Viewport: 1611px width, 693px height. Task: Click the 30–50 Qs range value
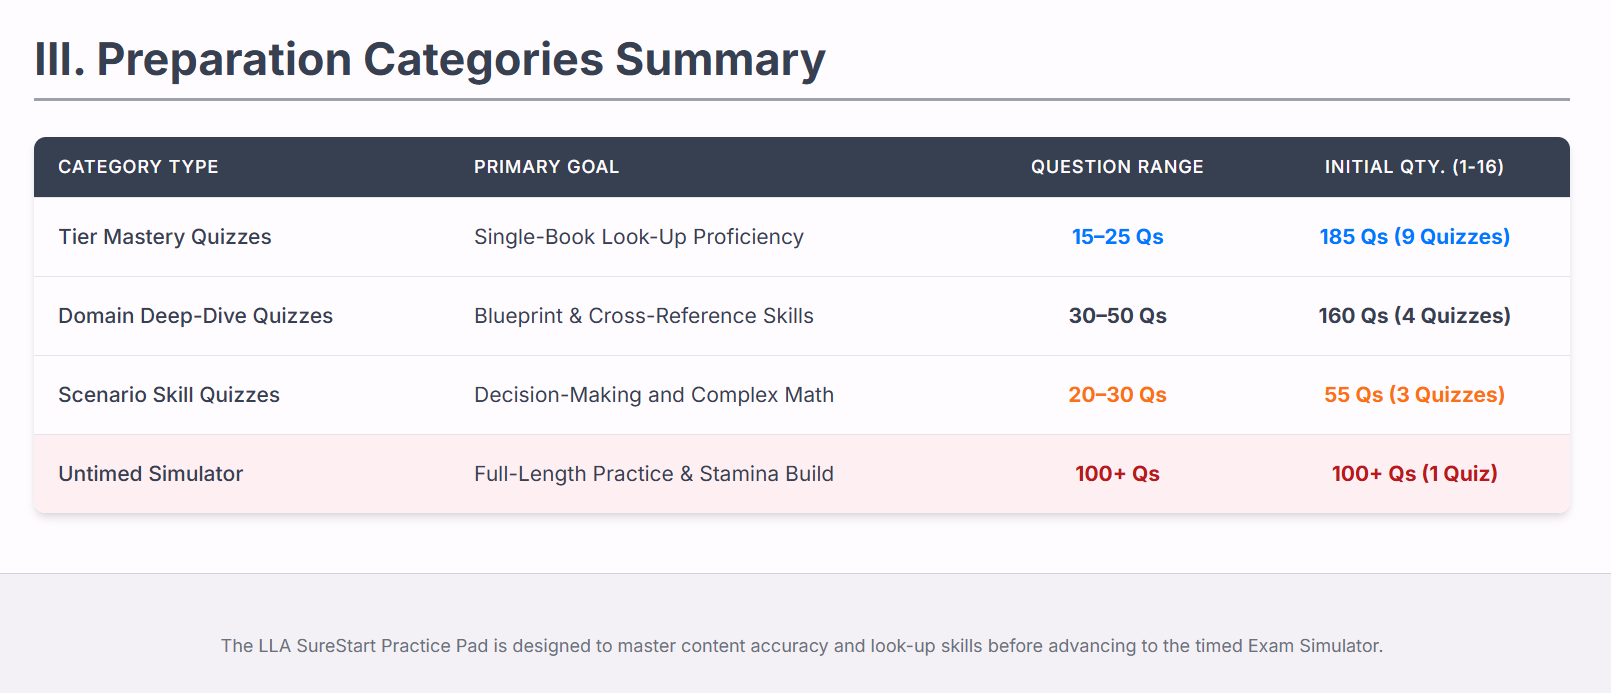click(1117, 316)
